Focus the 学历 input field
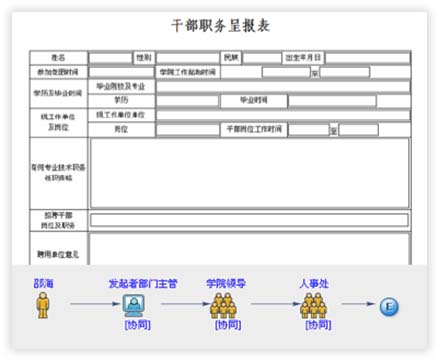Viewport: 440px width, 362px height. (187, 101)
